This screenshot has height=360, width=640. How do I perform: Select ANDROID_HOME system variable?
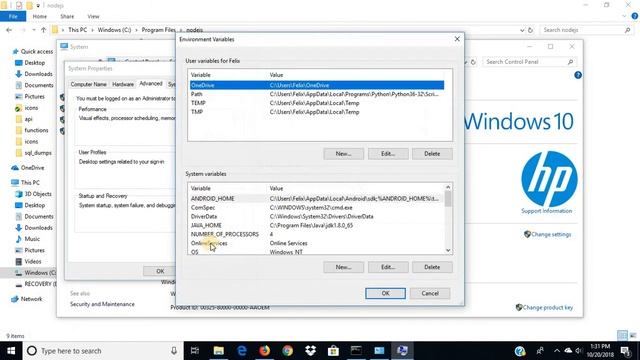point(317,199)
